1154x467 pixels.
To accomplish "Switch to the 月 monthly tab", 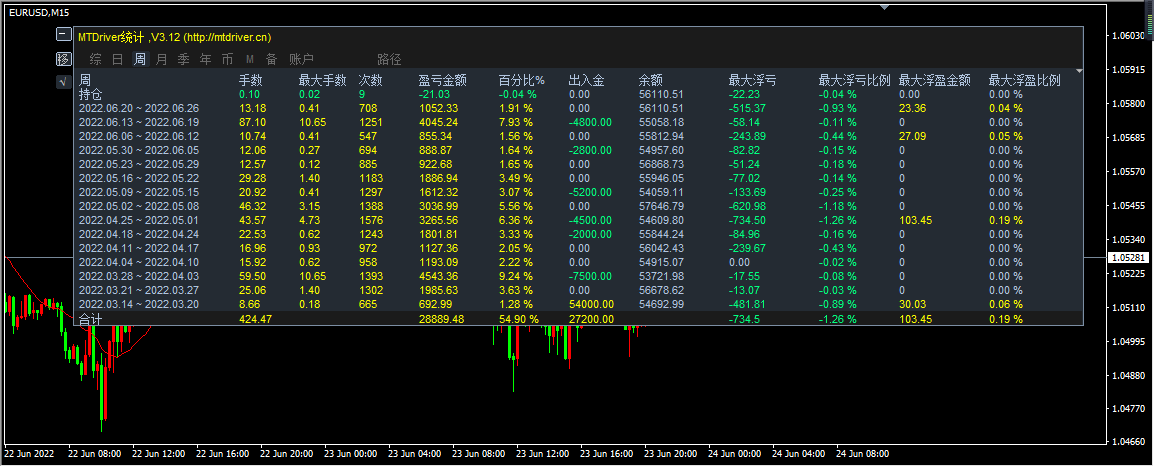I will click(161, 60).
